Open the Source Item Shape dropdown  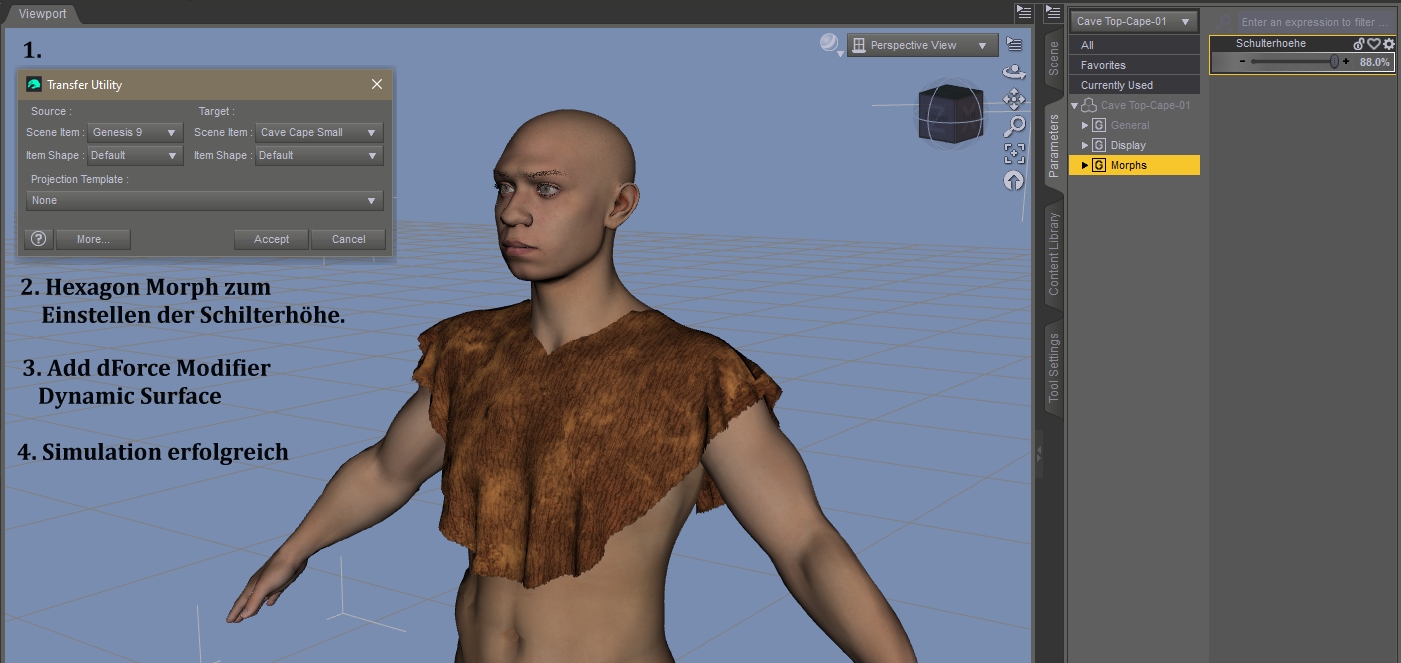pyautogui.click(x=135, y=155)
